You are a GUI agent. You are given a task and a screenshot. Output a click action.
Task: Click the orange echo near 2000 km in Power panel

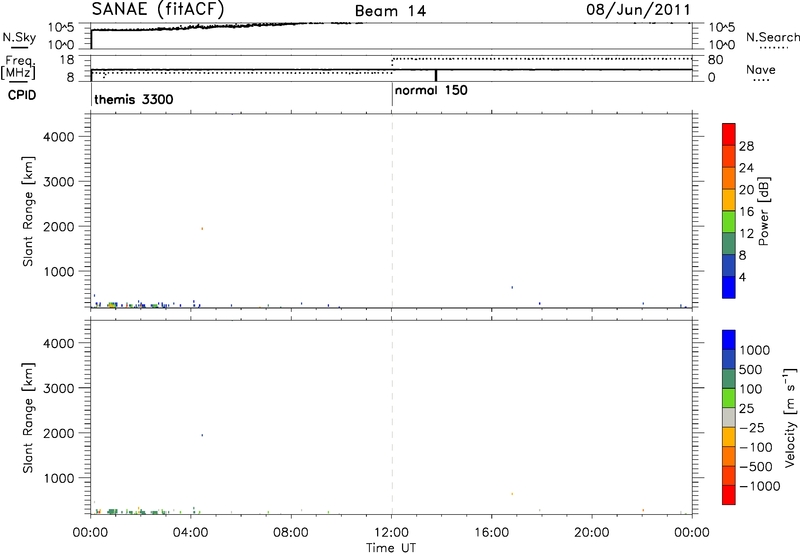tap(202, 229)
